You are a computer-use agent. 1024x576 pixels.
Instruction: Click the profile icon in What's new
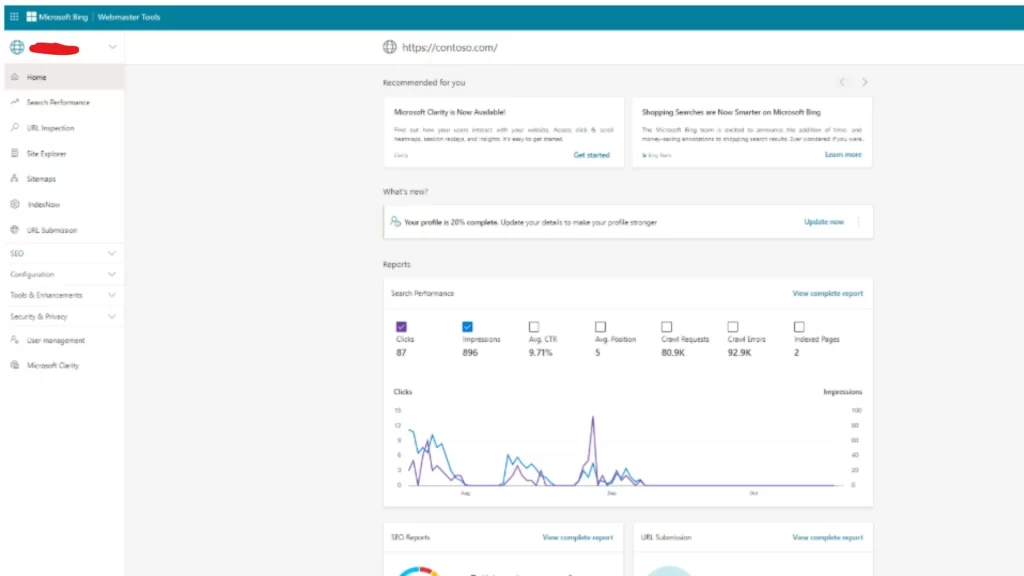click(x=395, y=221)
